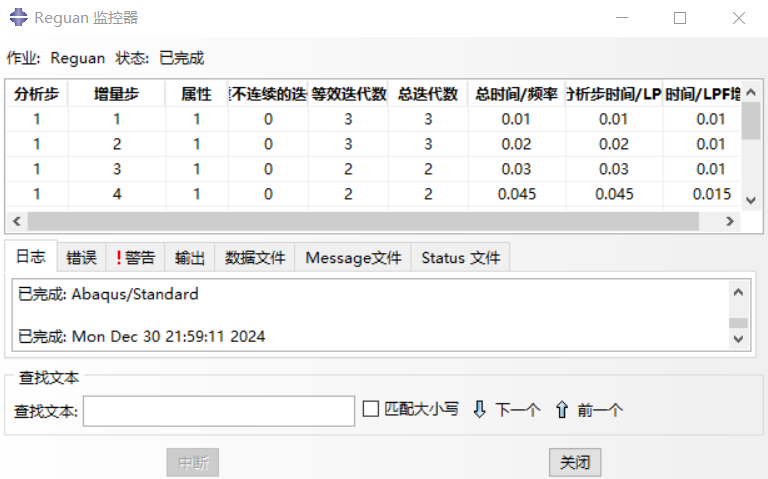Focus the 查找文本 input field

click(x=219, y=411)
